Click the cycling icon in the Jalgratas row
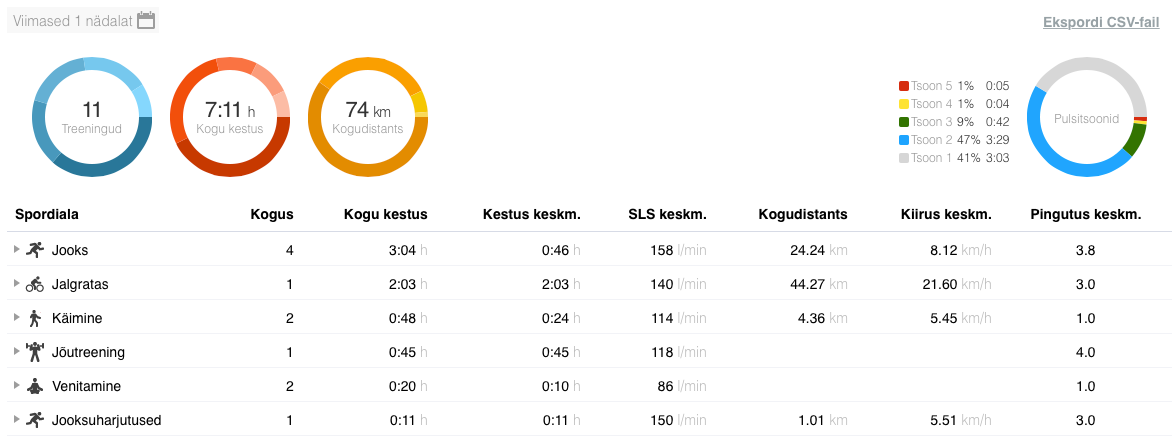The width and height of the screenshot is (1175, 437). pos(35,284)
